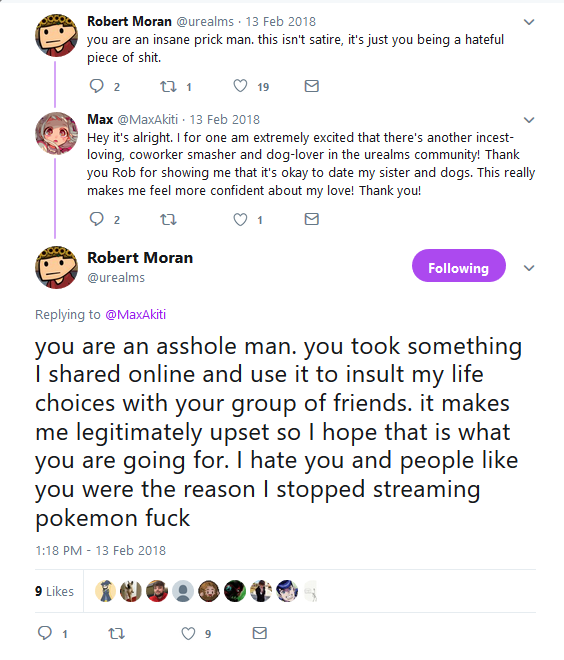Open Robert Moran's avatar on main tweet
Image resolution: width=564 pixels, height=660 pixels.
(x=56, y=267)
